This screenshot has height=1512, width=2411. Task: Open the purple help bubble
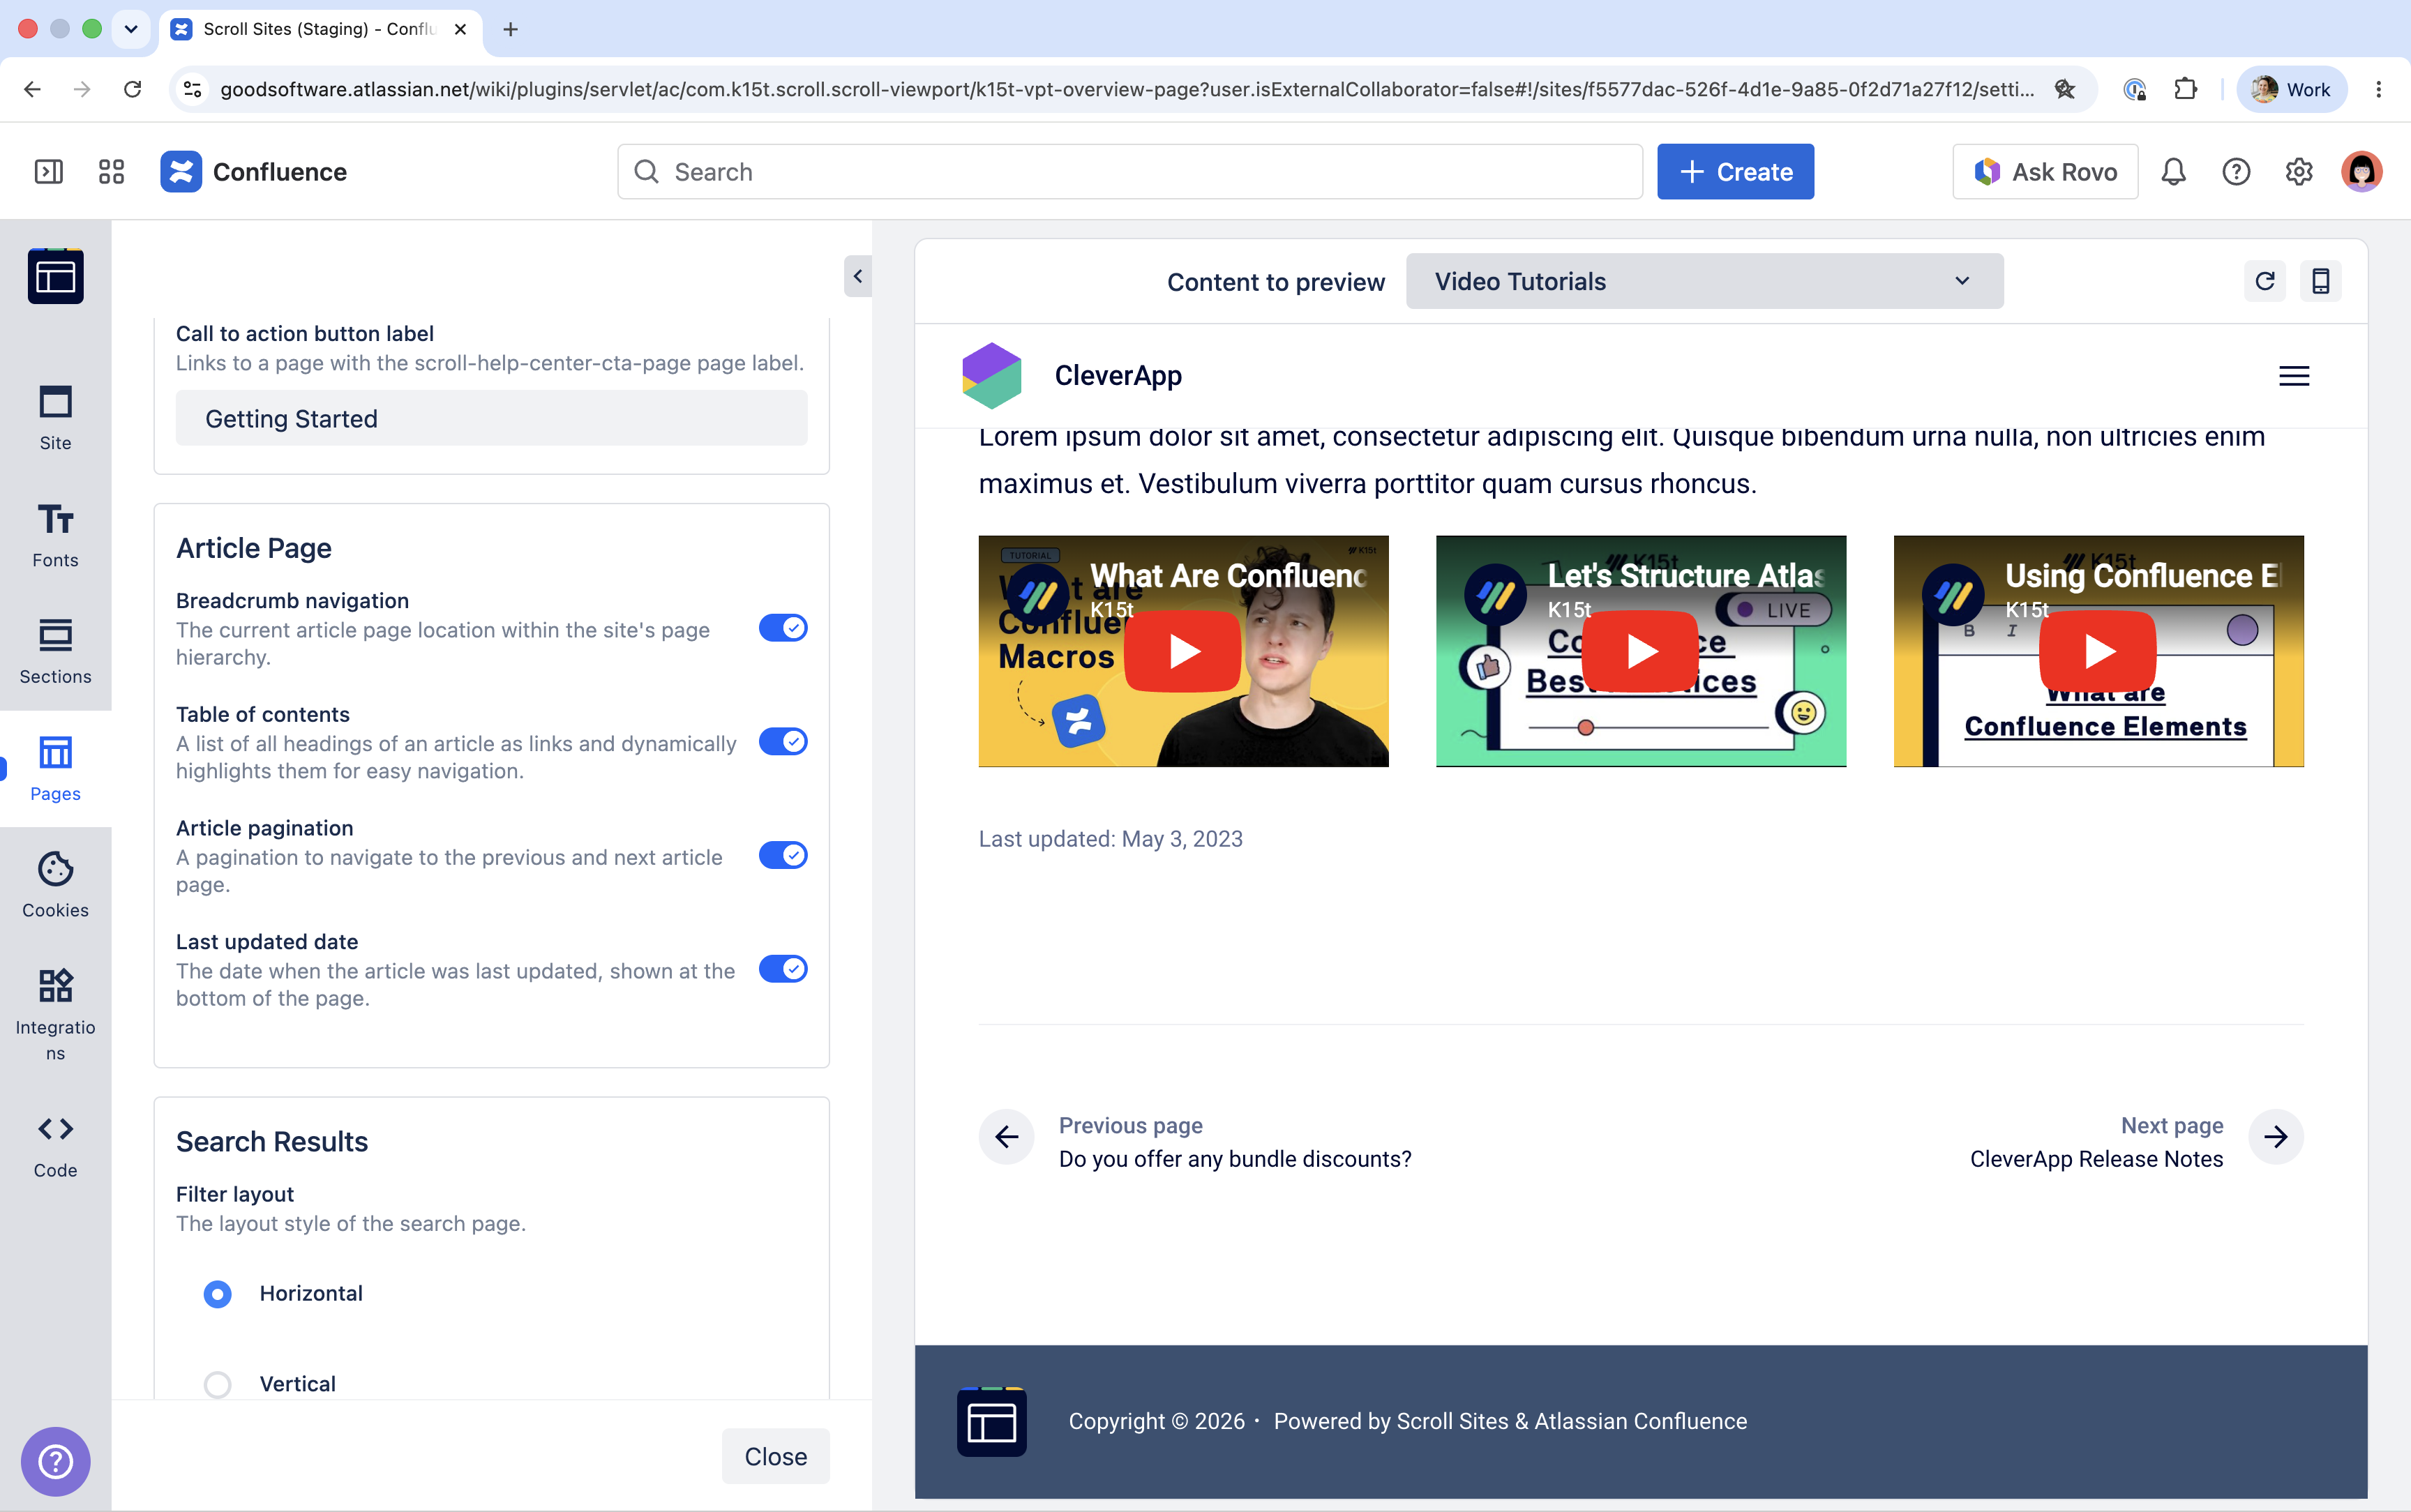click(x=56, y=1461)
